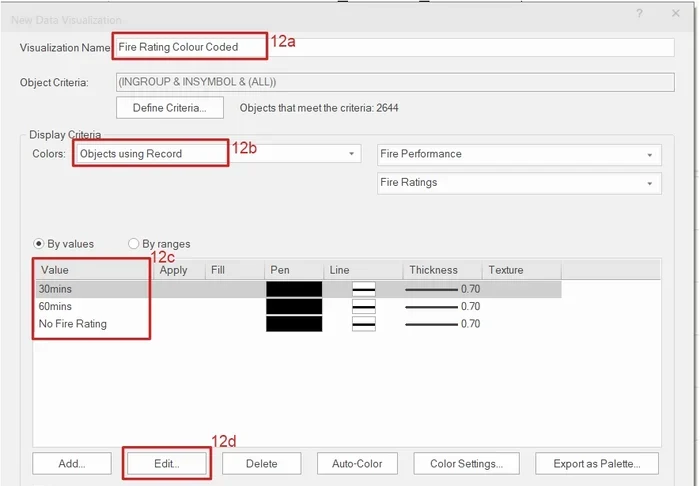700x486 pixels.
Task: Click the help question mark icon
Action: point(640,13)
